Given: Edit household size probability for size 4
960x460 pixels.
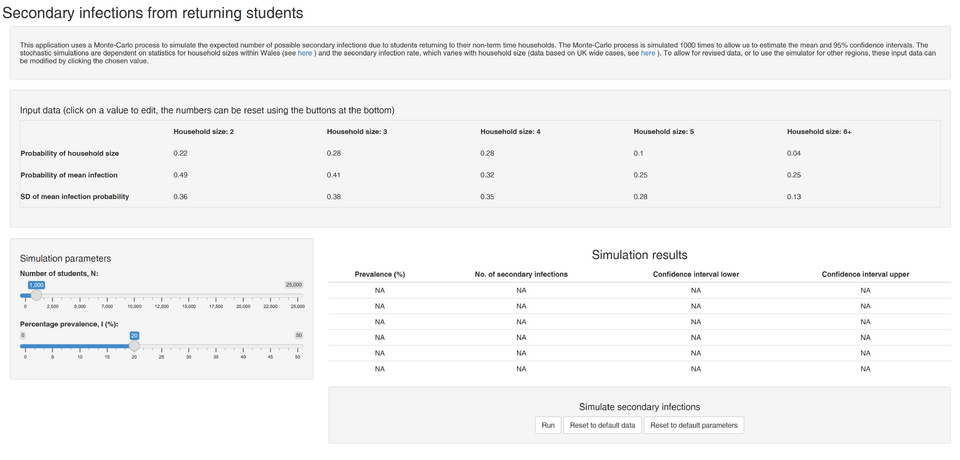Looking at the screenshot, I should tap(487, 153).
